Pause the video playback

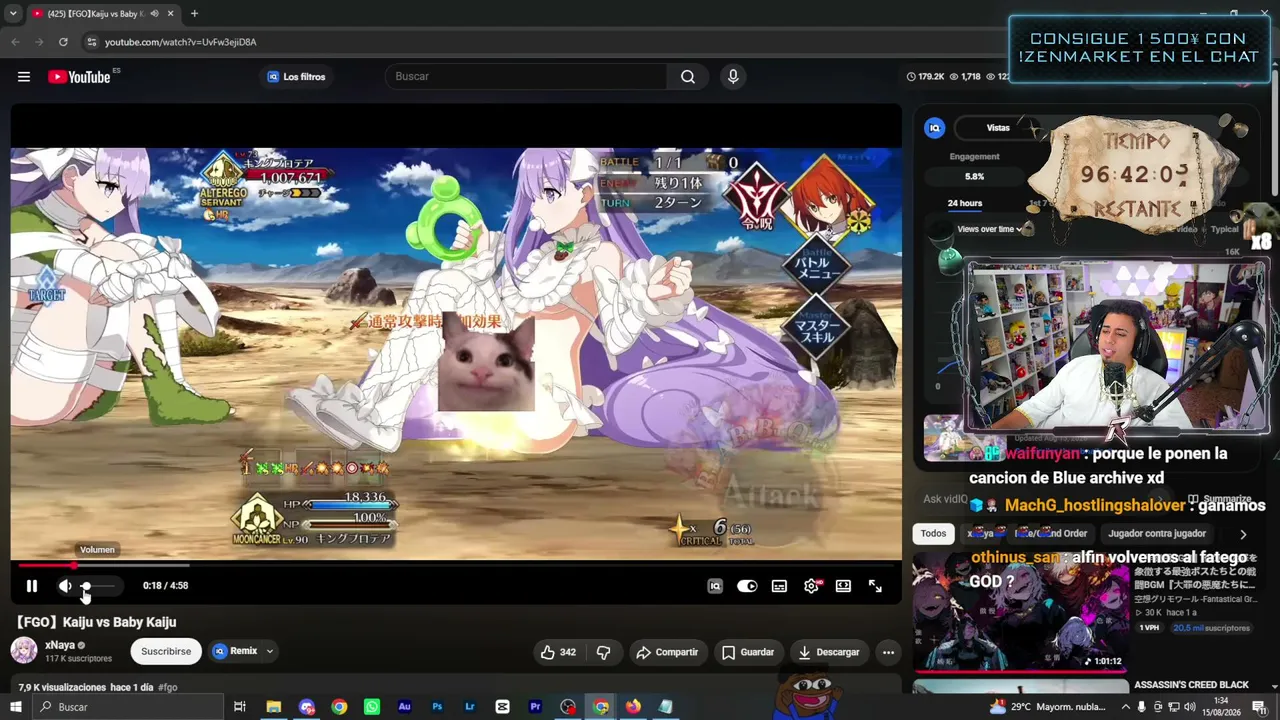pos(31,586)
